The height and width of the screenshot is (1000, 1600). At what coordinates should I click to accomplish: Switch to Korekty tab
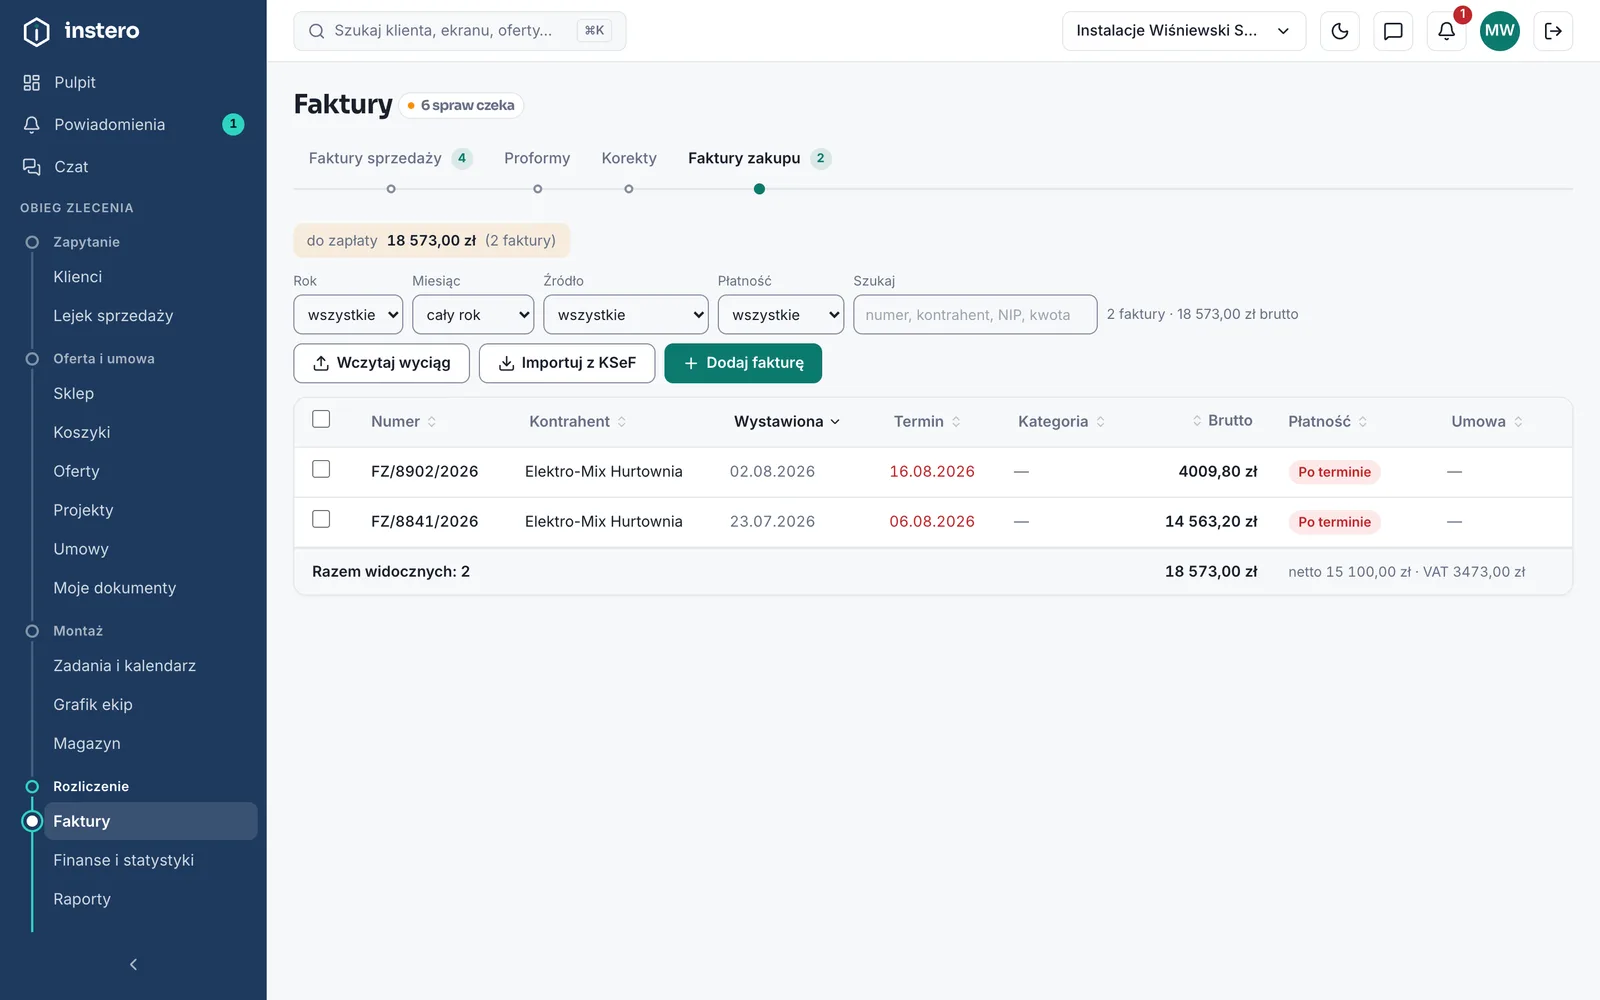click(629, 158)
